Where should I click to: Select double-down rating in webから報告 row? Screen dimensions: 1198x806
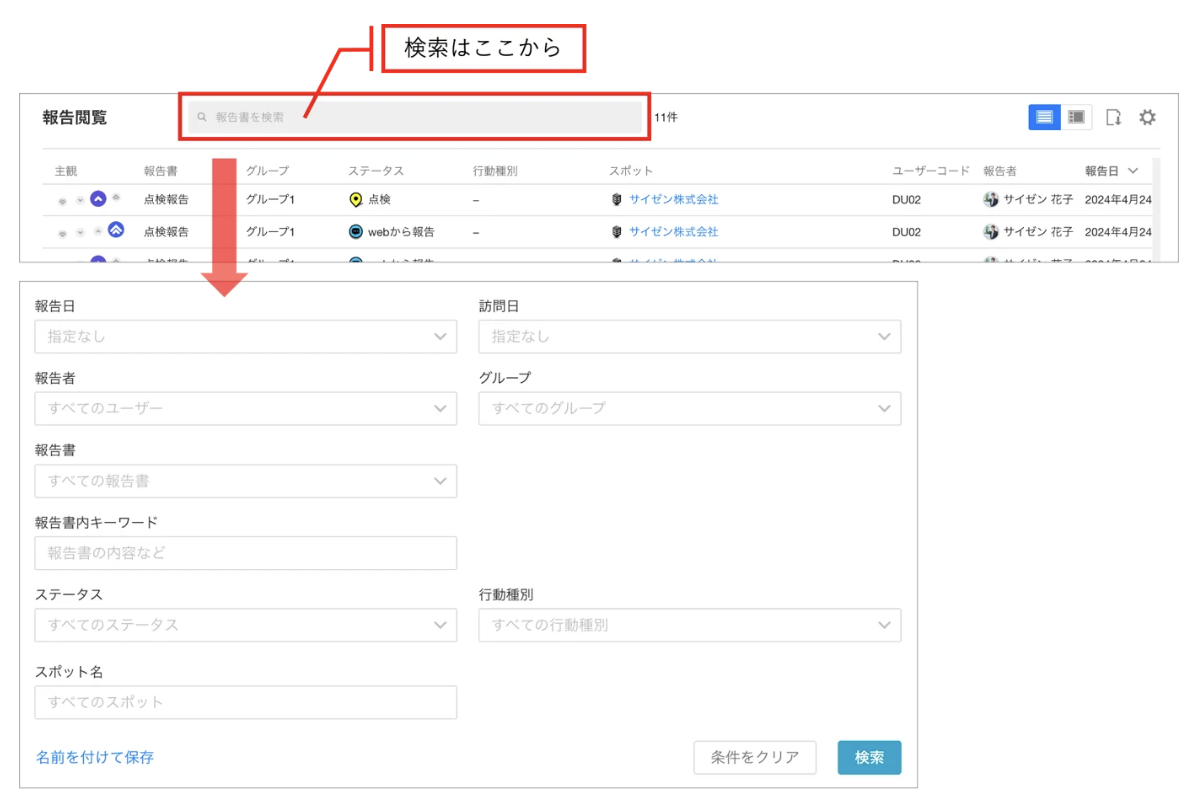pyautogui.click(x=63, y=233)
